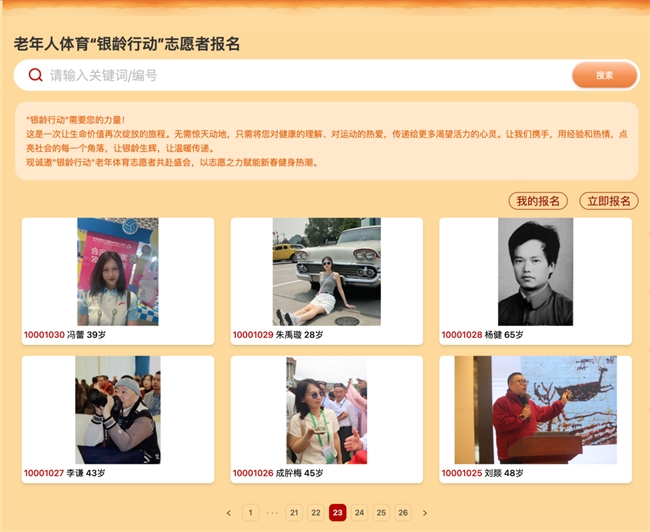Navigate to page 26
Image resolution: width=650 pixels, height=532 pixels.
pyautogui.click(x=403, y=513)
